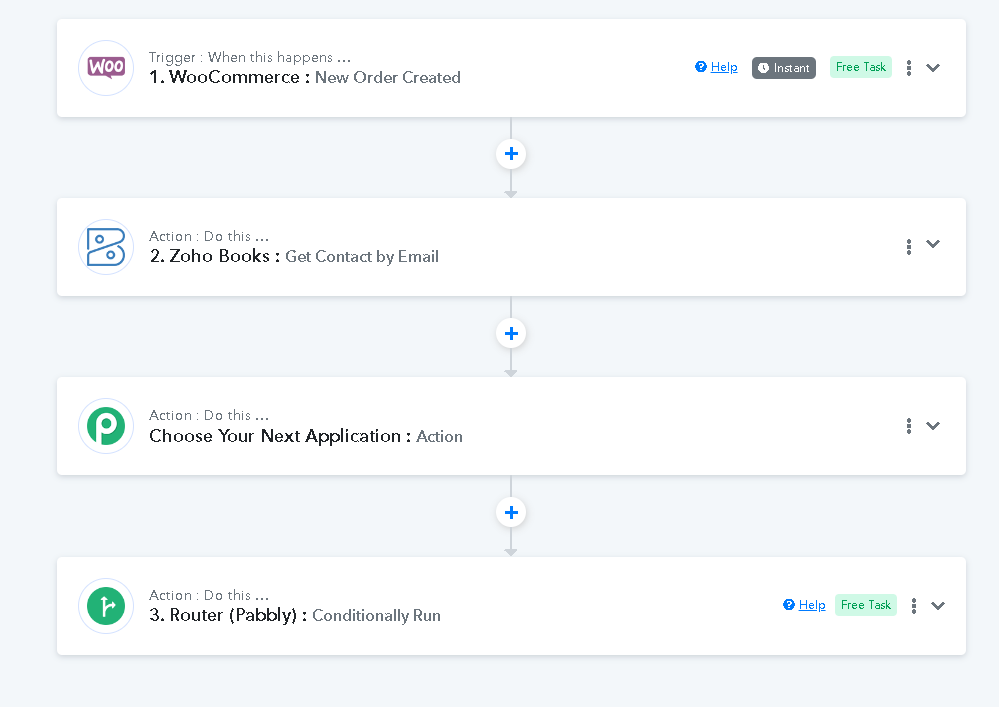Expand the Zoho Books step chevron
999x707 pixels.
[933, 244]
